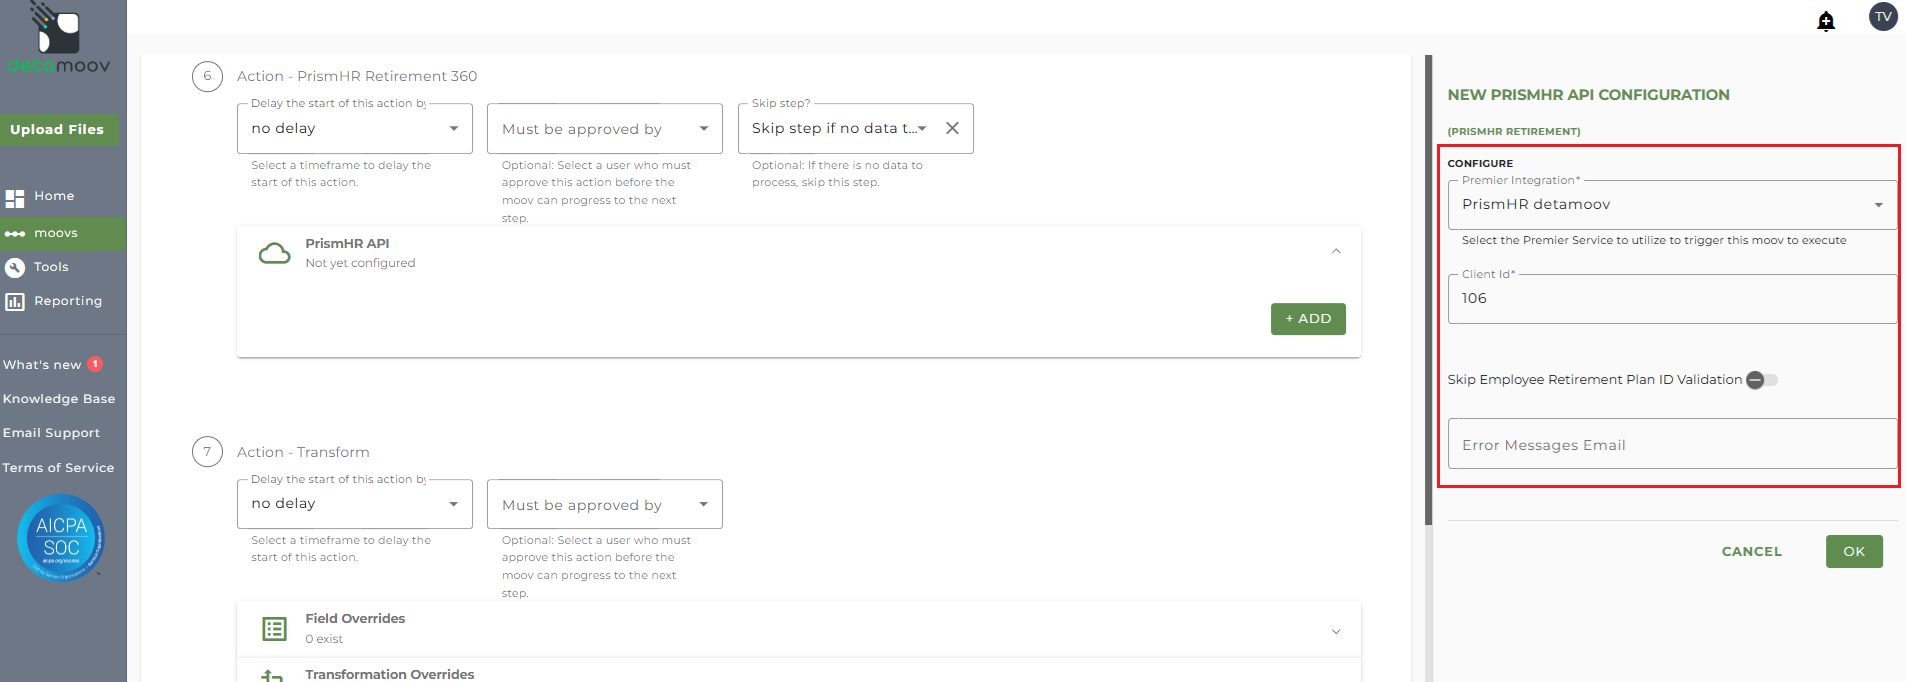Open What's new in sidebar
Viewport: 1906px width, 682px height.
pyautogui.click(x=42, y=365)
